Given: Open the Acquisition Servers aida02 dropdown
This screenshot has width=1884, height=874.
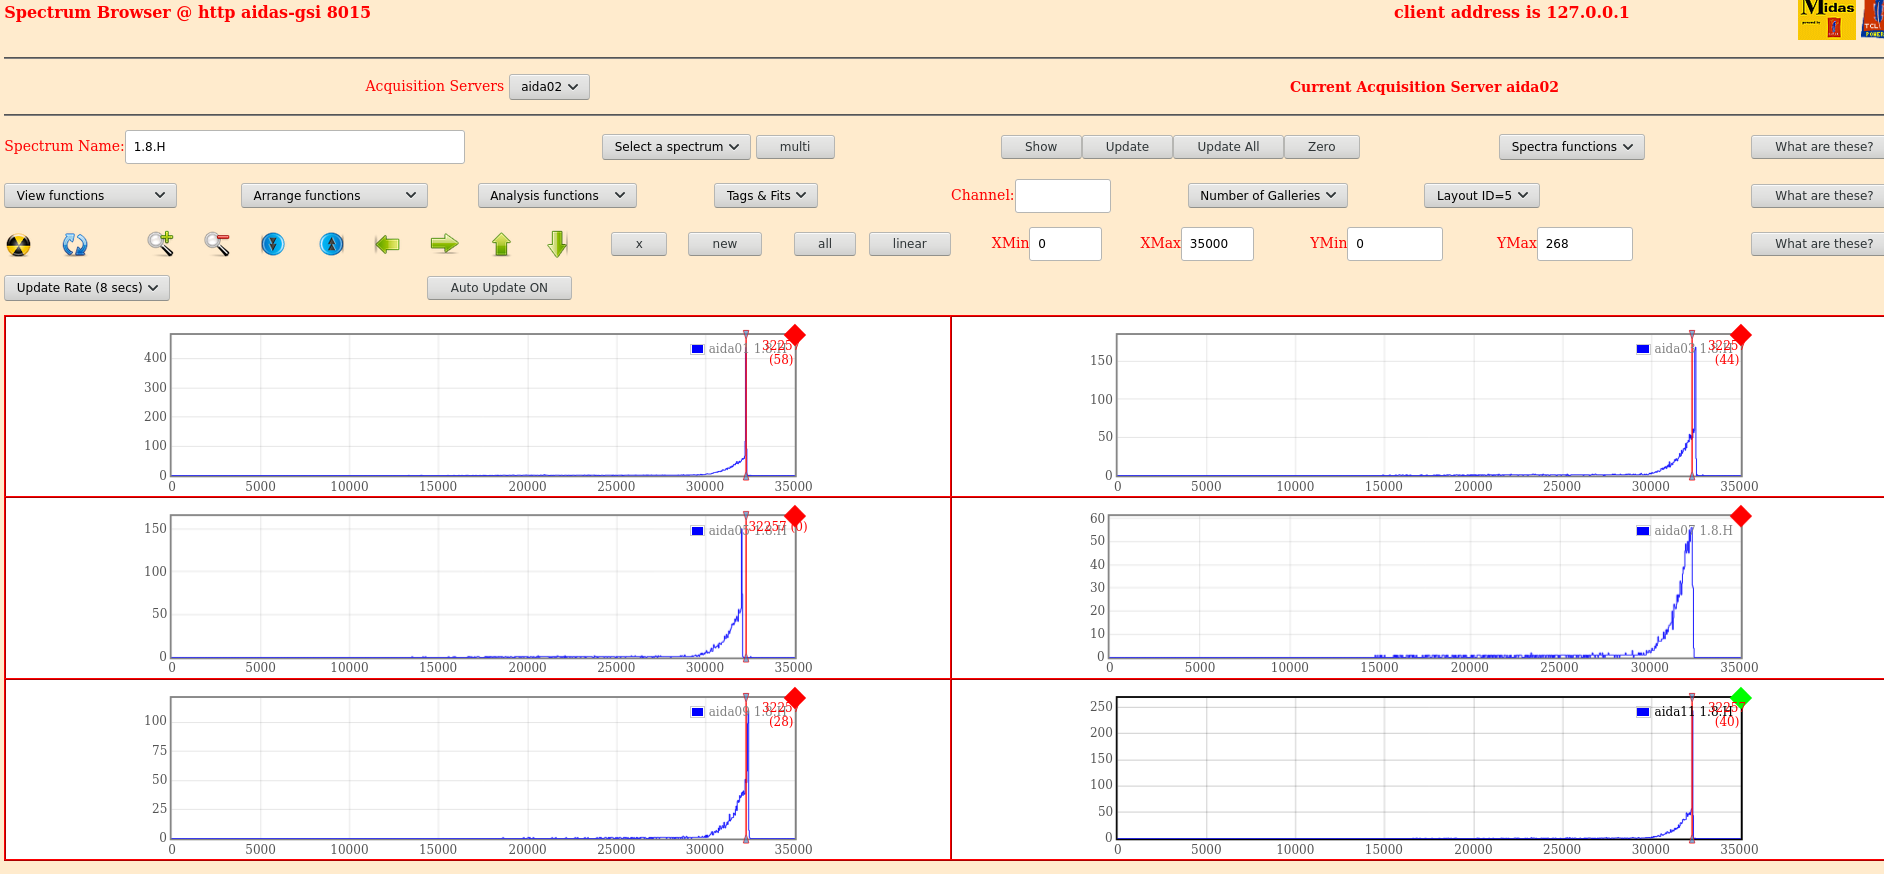Looking at the screenshot, I should [x=549, y=87].
